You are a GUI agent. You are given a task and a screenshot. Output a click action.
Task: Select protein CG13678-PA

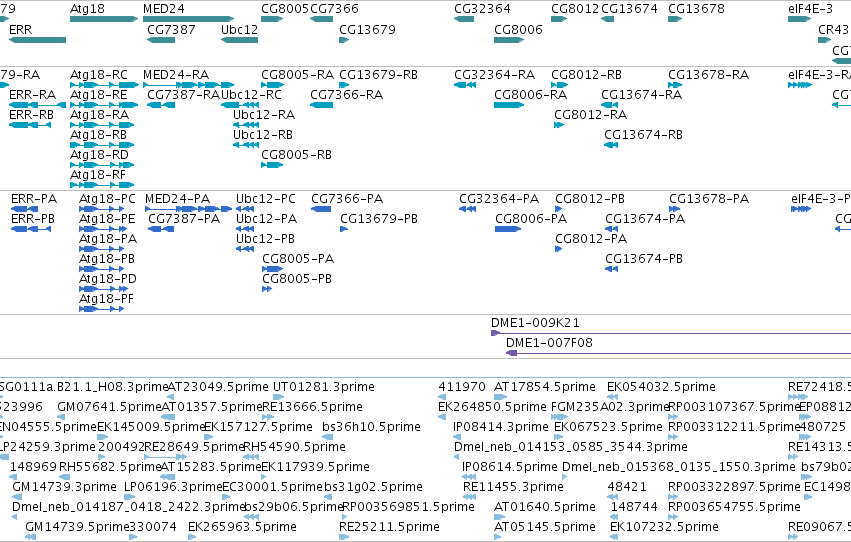tap(709, 199)
